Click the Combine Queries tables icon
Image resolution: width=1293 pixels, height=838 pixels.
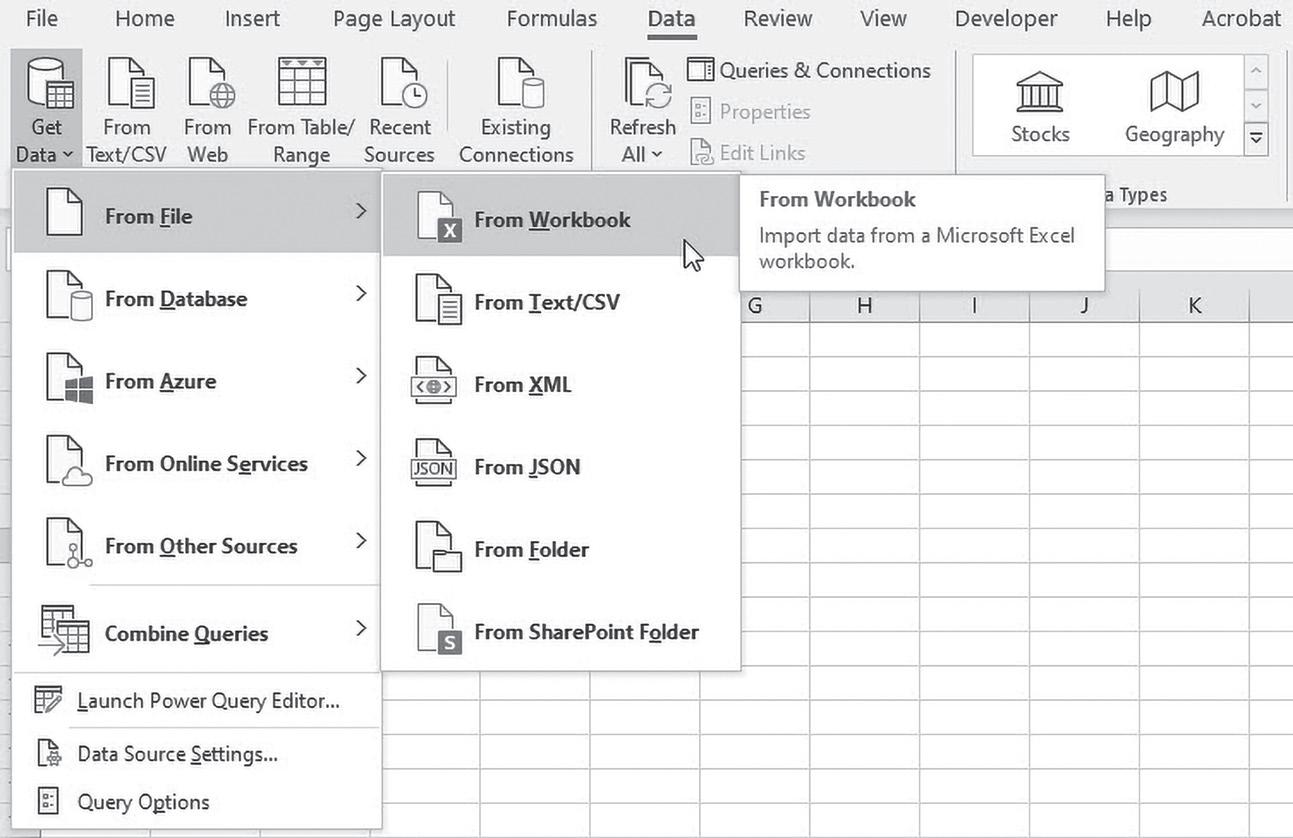[65, 631]
